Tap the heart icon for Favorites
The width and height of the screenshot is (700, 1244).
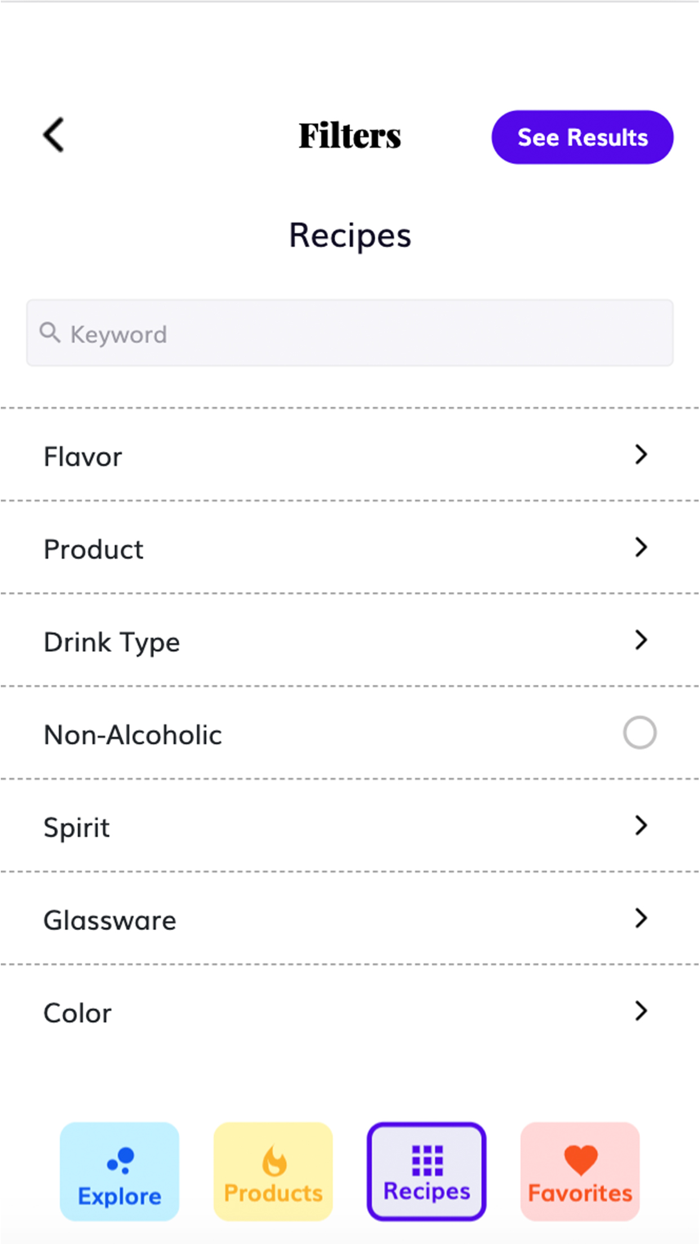[580, 1157]
